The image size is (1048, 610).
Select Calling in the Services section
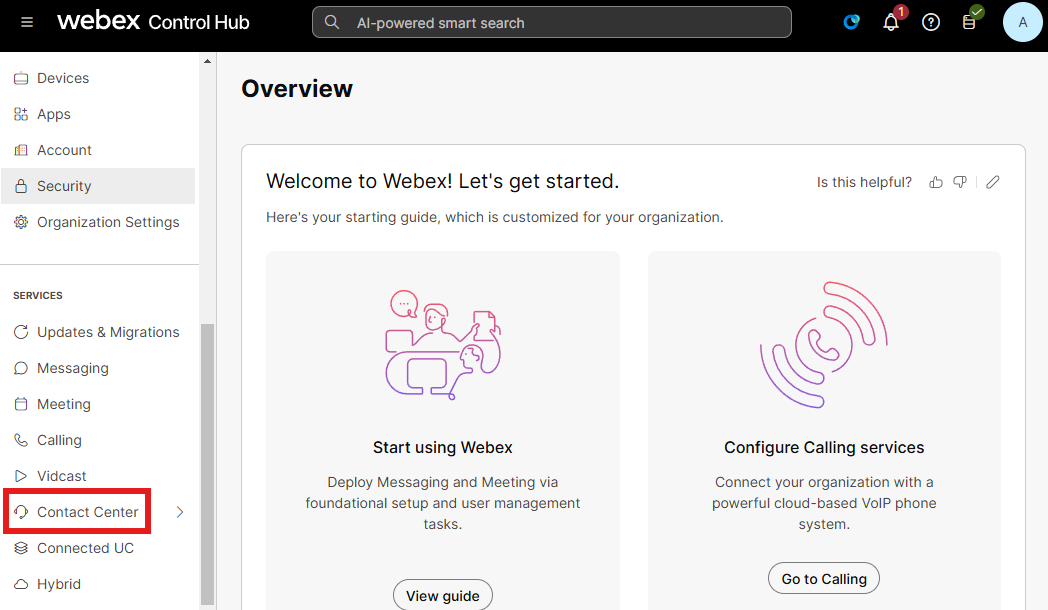(x=59, y=440)
